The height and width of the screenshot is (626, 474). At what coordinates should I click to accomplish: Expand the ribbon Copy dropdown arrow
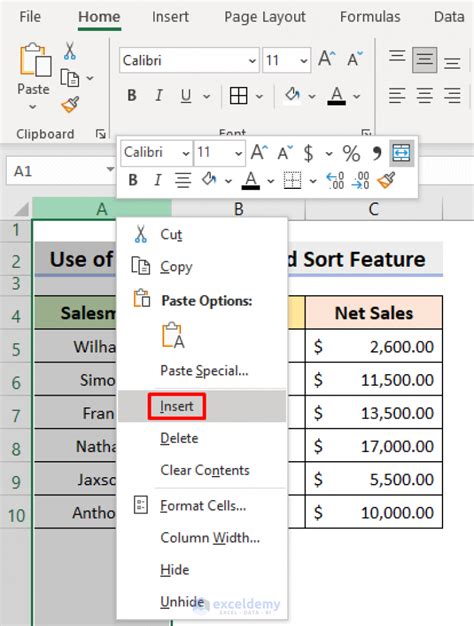pos(90,78)
